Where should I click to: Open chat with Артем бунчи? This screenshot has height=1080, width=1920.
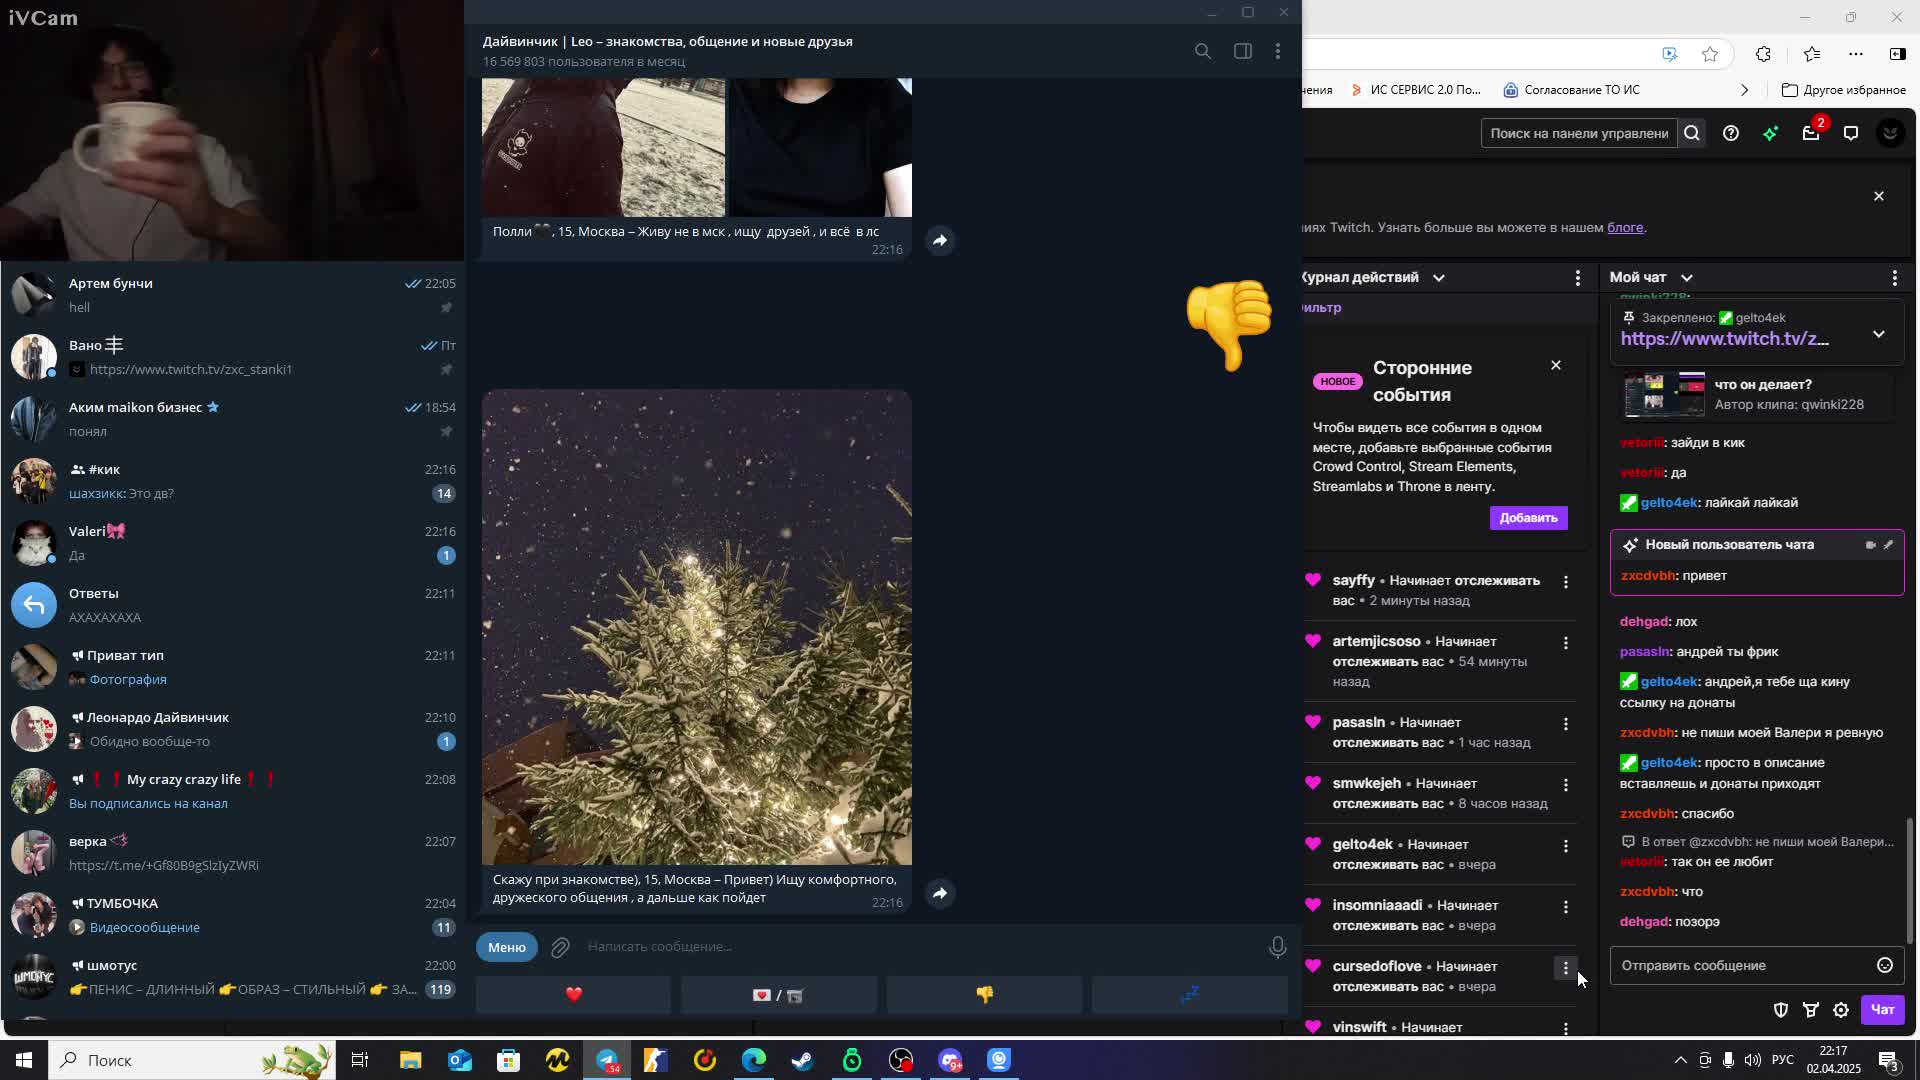[232, 295]
